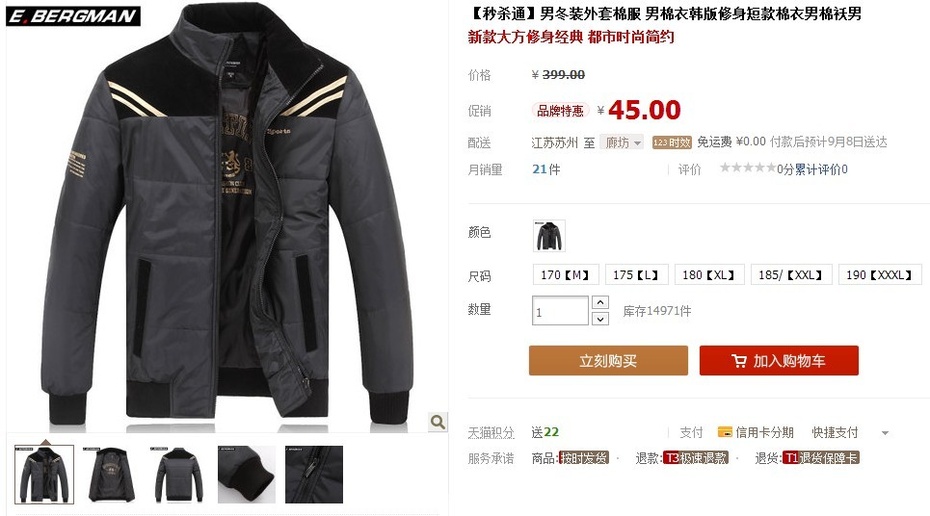Select size 170【M】

coord(566,275)
